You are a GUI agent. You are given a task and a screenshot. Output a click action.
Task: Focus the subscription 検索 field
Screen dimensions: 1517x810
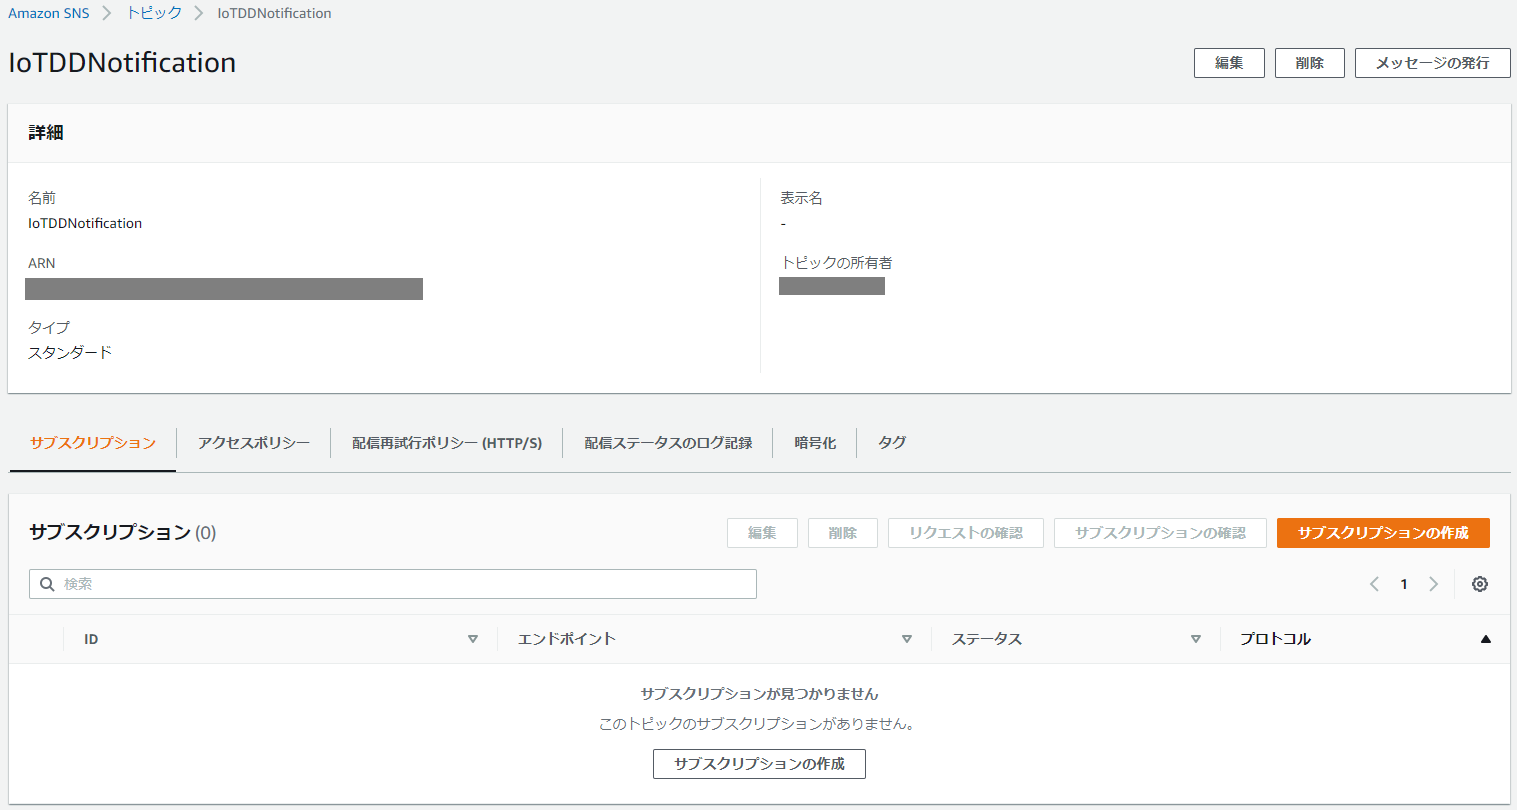[x=400, y=584]
